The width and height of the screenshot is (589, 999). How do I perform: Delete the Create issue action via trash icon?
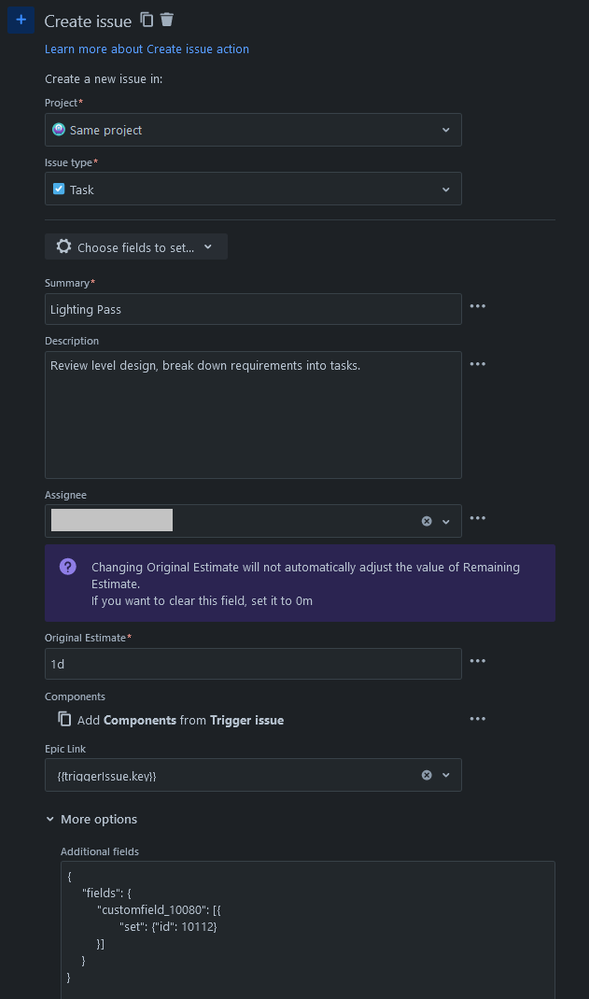pos(166,19)
